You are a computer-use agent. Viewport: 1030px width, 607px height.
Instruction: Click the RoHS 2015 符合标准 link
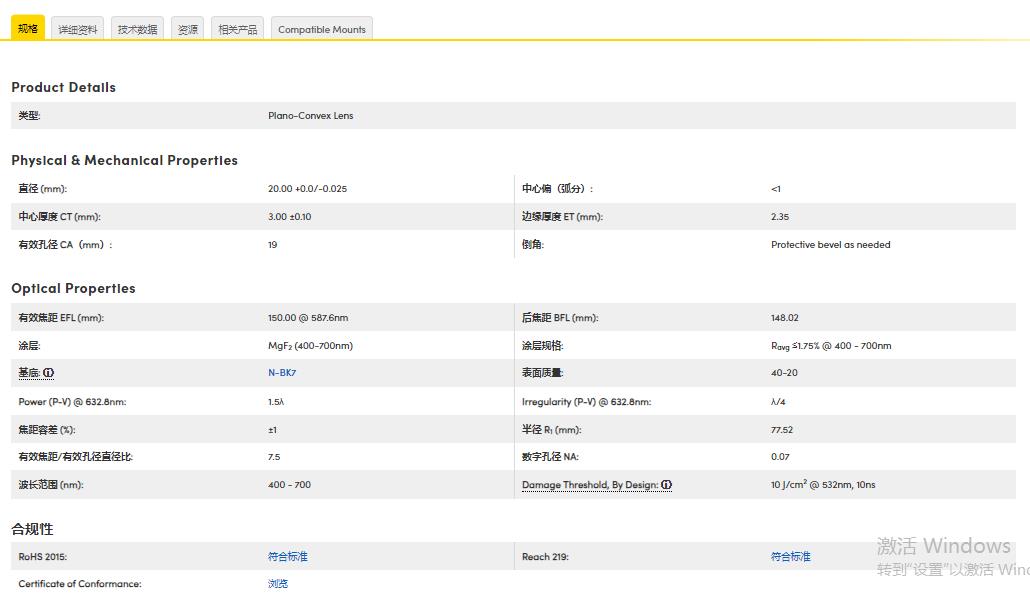coord(288,556)
